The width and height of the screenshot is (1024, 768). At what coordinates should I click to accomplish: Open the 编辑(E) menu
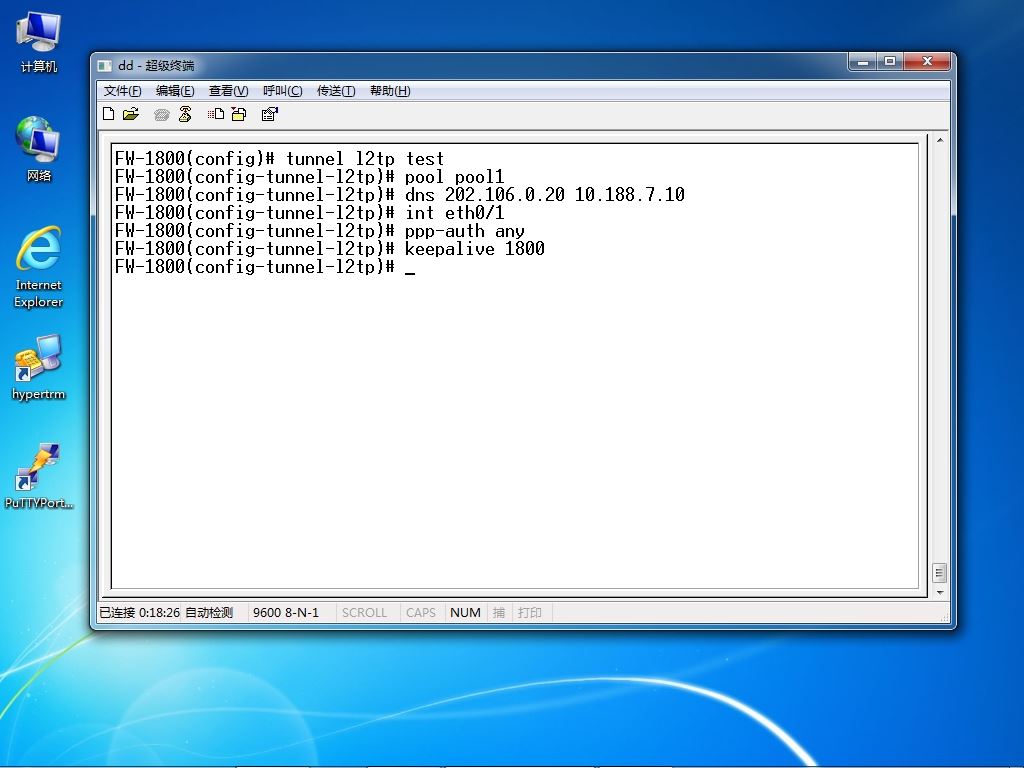tap(175, 91)
